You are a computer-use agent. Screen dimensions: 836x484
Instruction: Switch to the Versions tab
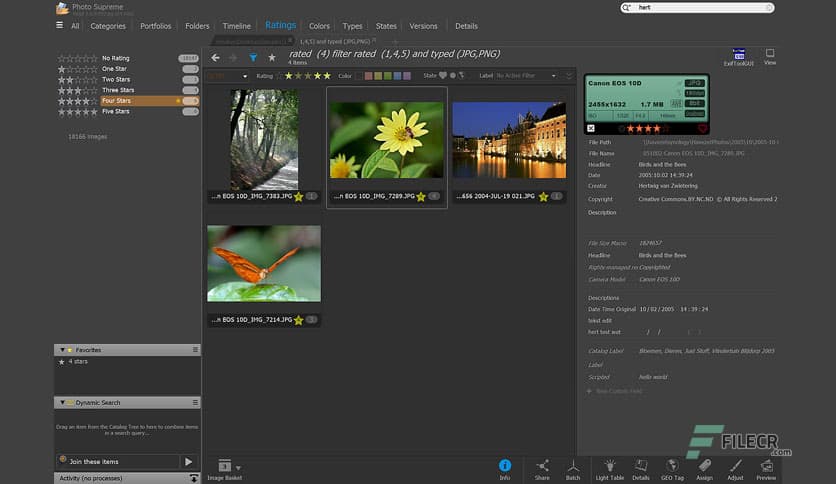click(423, 26)
